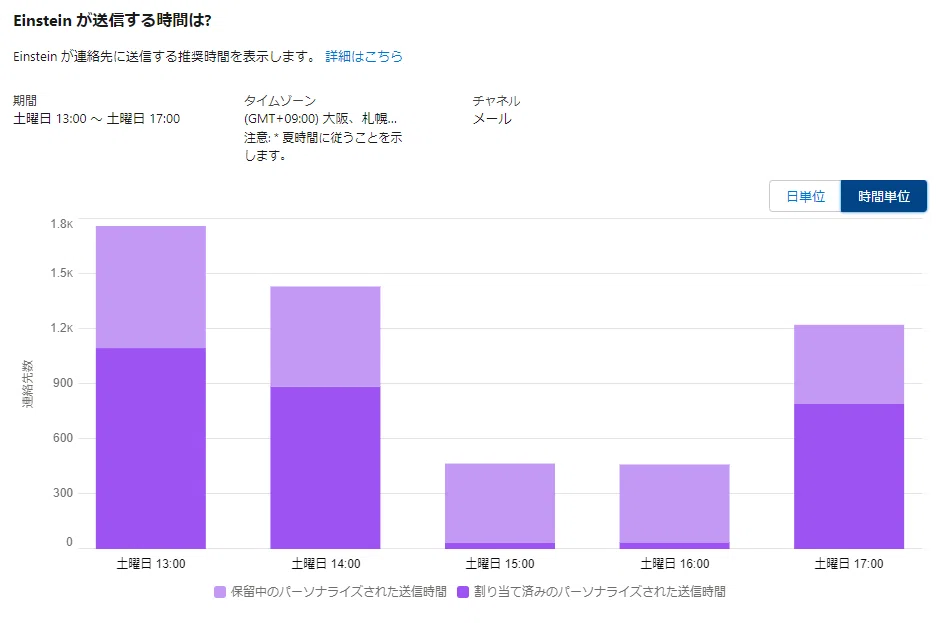
Task: Click the dark assigned segment of 土曜日 14:00 bar
Action: pos(325,467)
